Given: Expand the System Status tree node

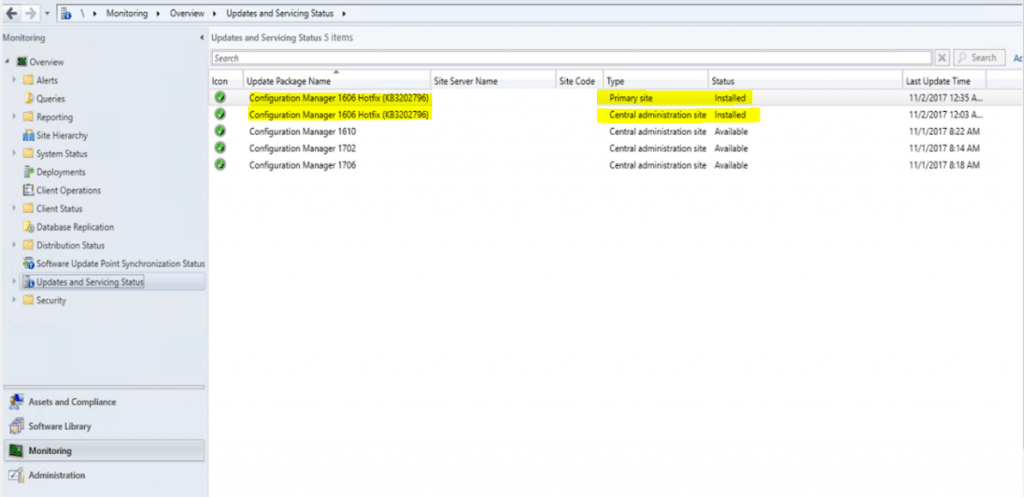Looking at the screenshot, I should (15, 153).
